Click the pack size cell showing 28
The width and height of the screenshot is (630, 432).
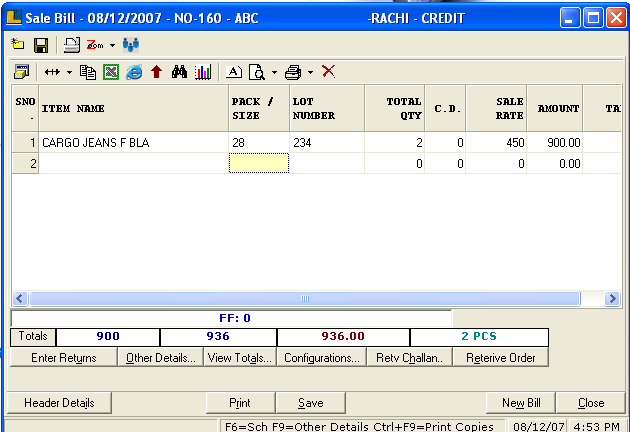tap(259, 143)
